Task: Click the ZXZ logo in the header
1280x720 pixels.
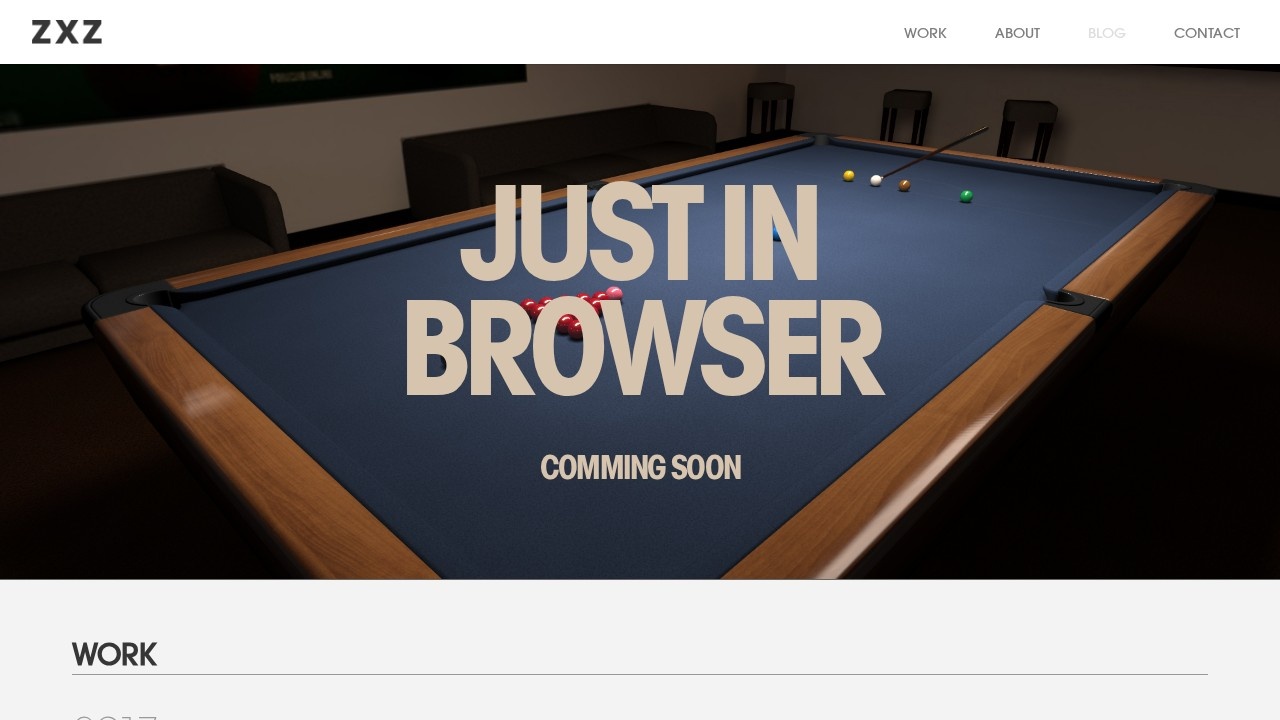Action: click(66, 31)
